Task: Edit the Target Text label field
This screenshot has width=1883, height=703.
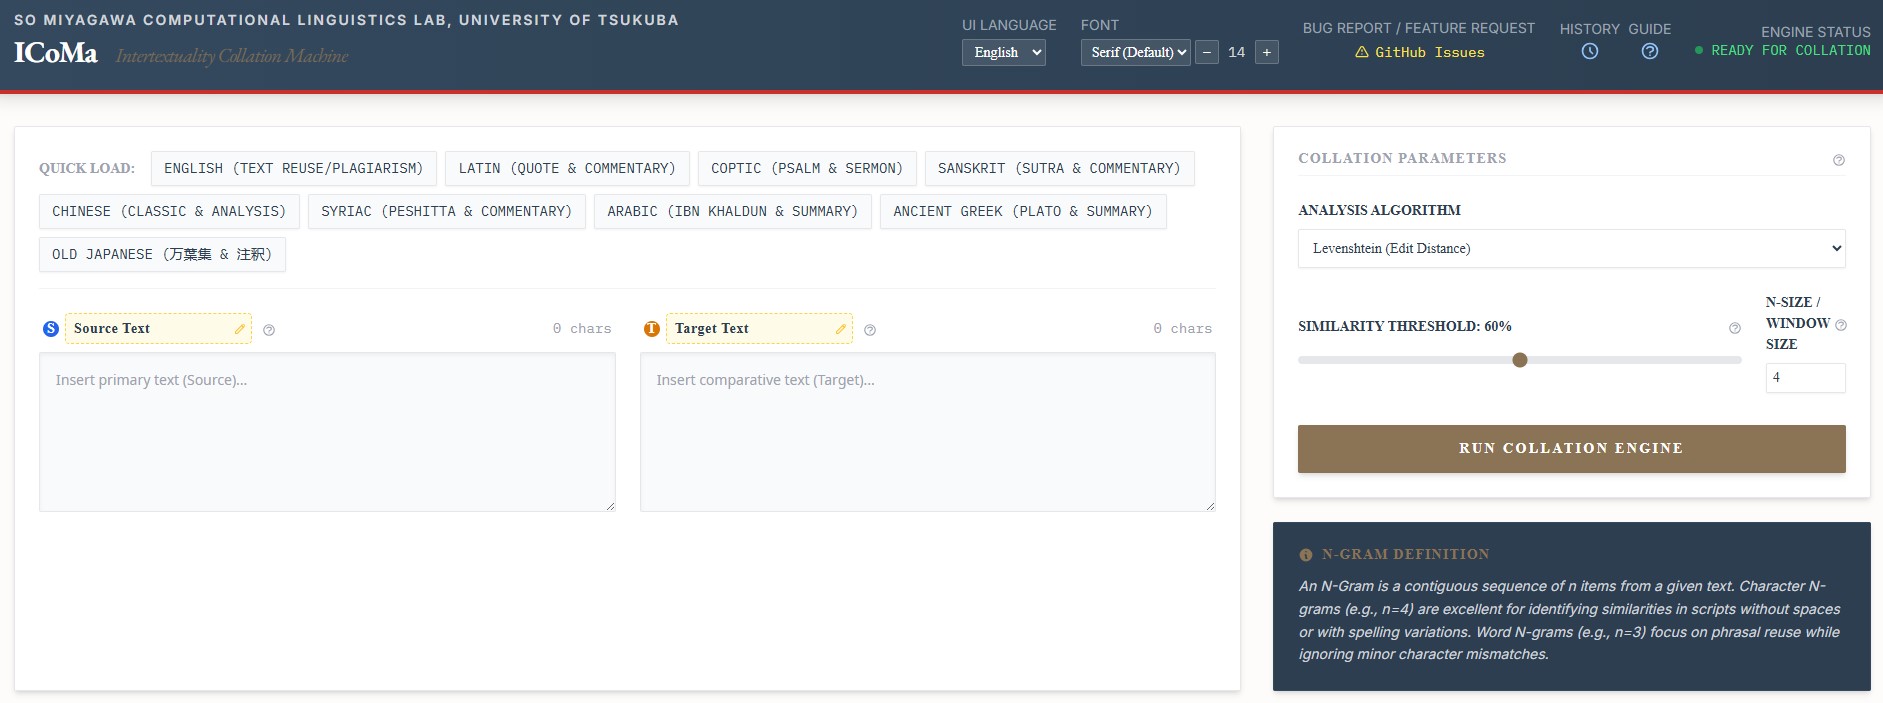Action: [x=759, y=329]
